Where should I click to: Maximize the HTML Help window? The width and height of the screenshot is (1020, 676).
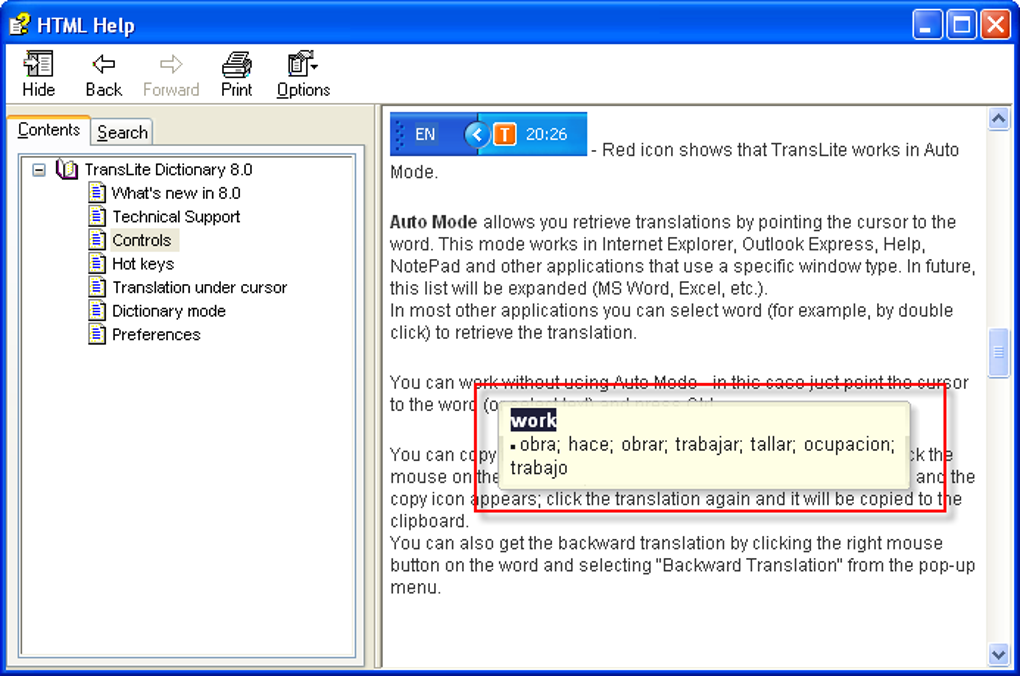[961, 25]
